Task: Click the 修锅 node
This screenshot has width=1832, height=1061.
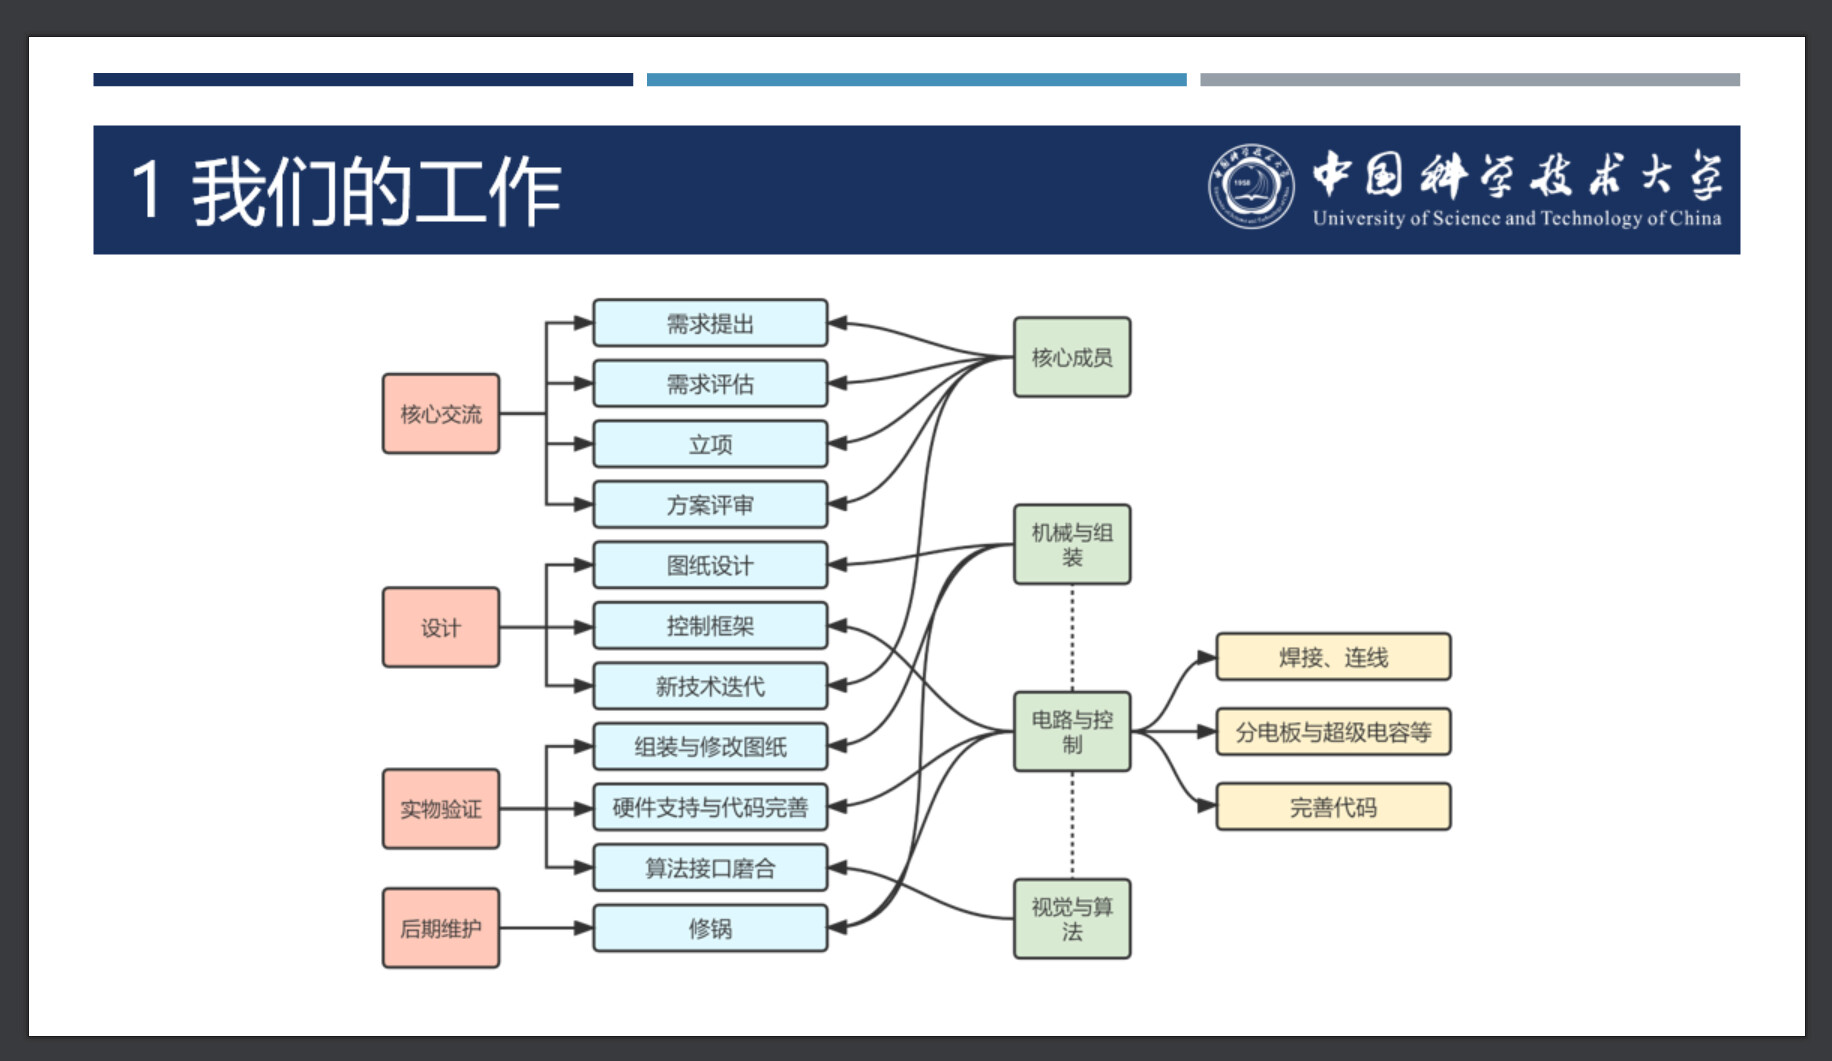Action: (x=710, y=928)
